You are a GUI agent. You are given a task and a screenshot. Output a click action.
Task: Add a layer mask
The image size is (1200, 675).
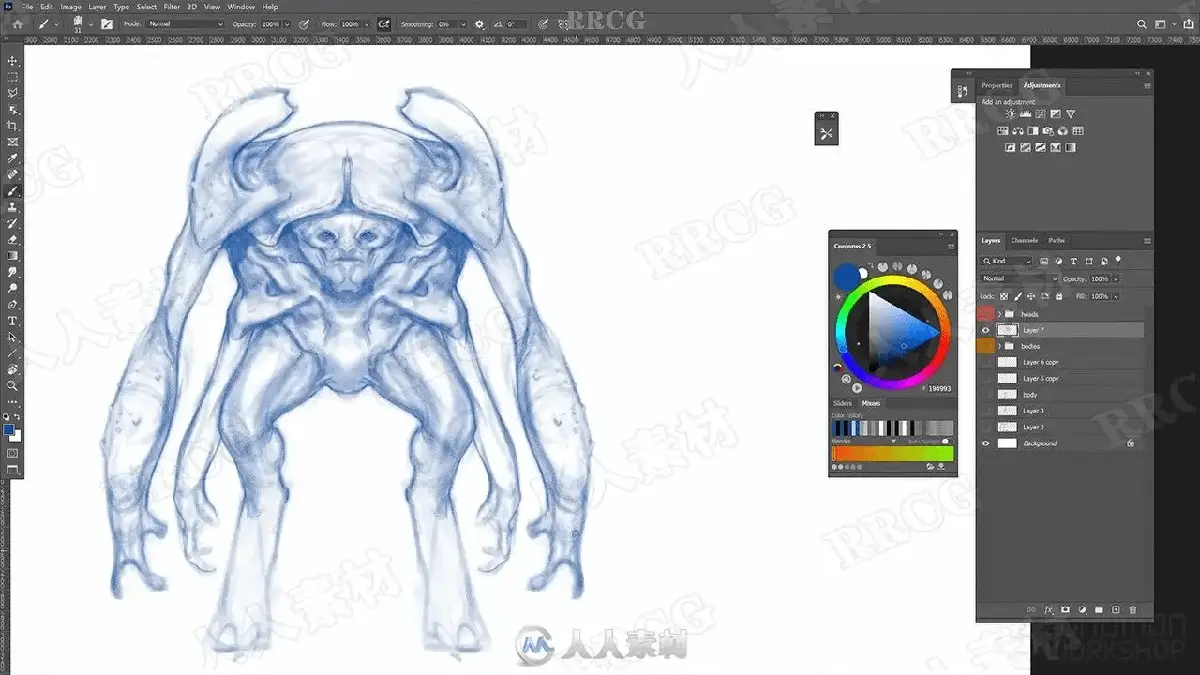[x=1065, y=609]
